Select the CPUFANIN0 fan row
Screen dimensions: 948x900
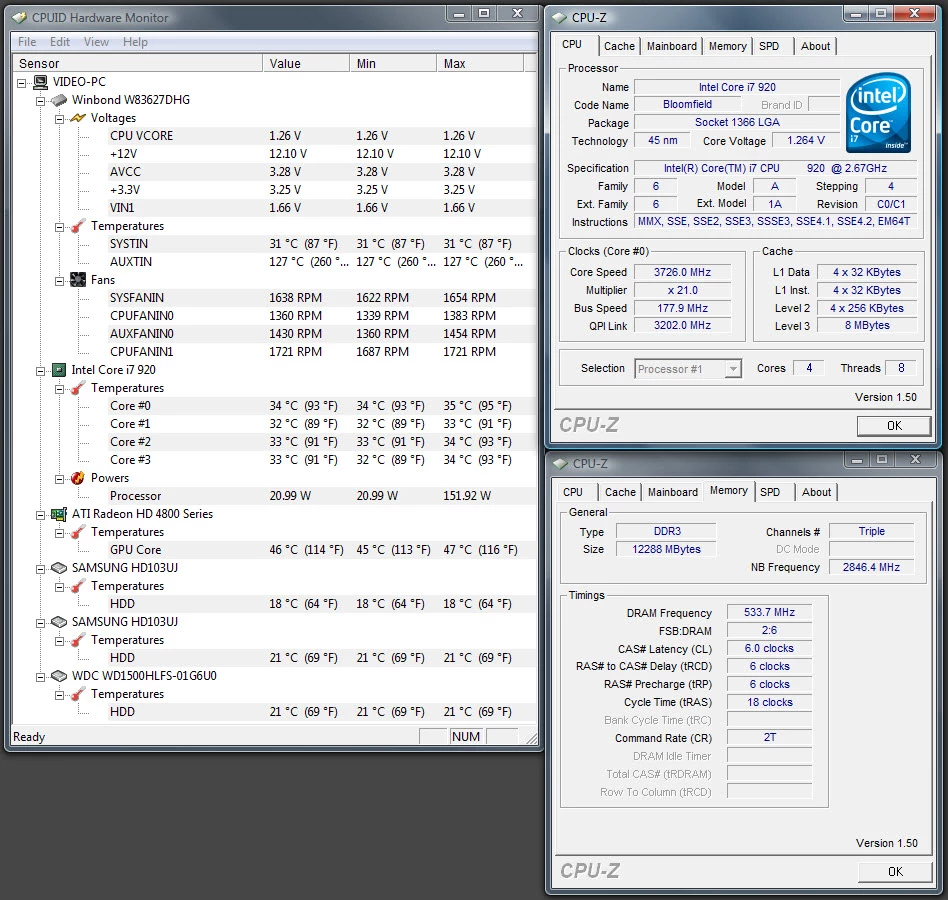pos(322,316)
